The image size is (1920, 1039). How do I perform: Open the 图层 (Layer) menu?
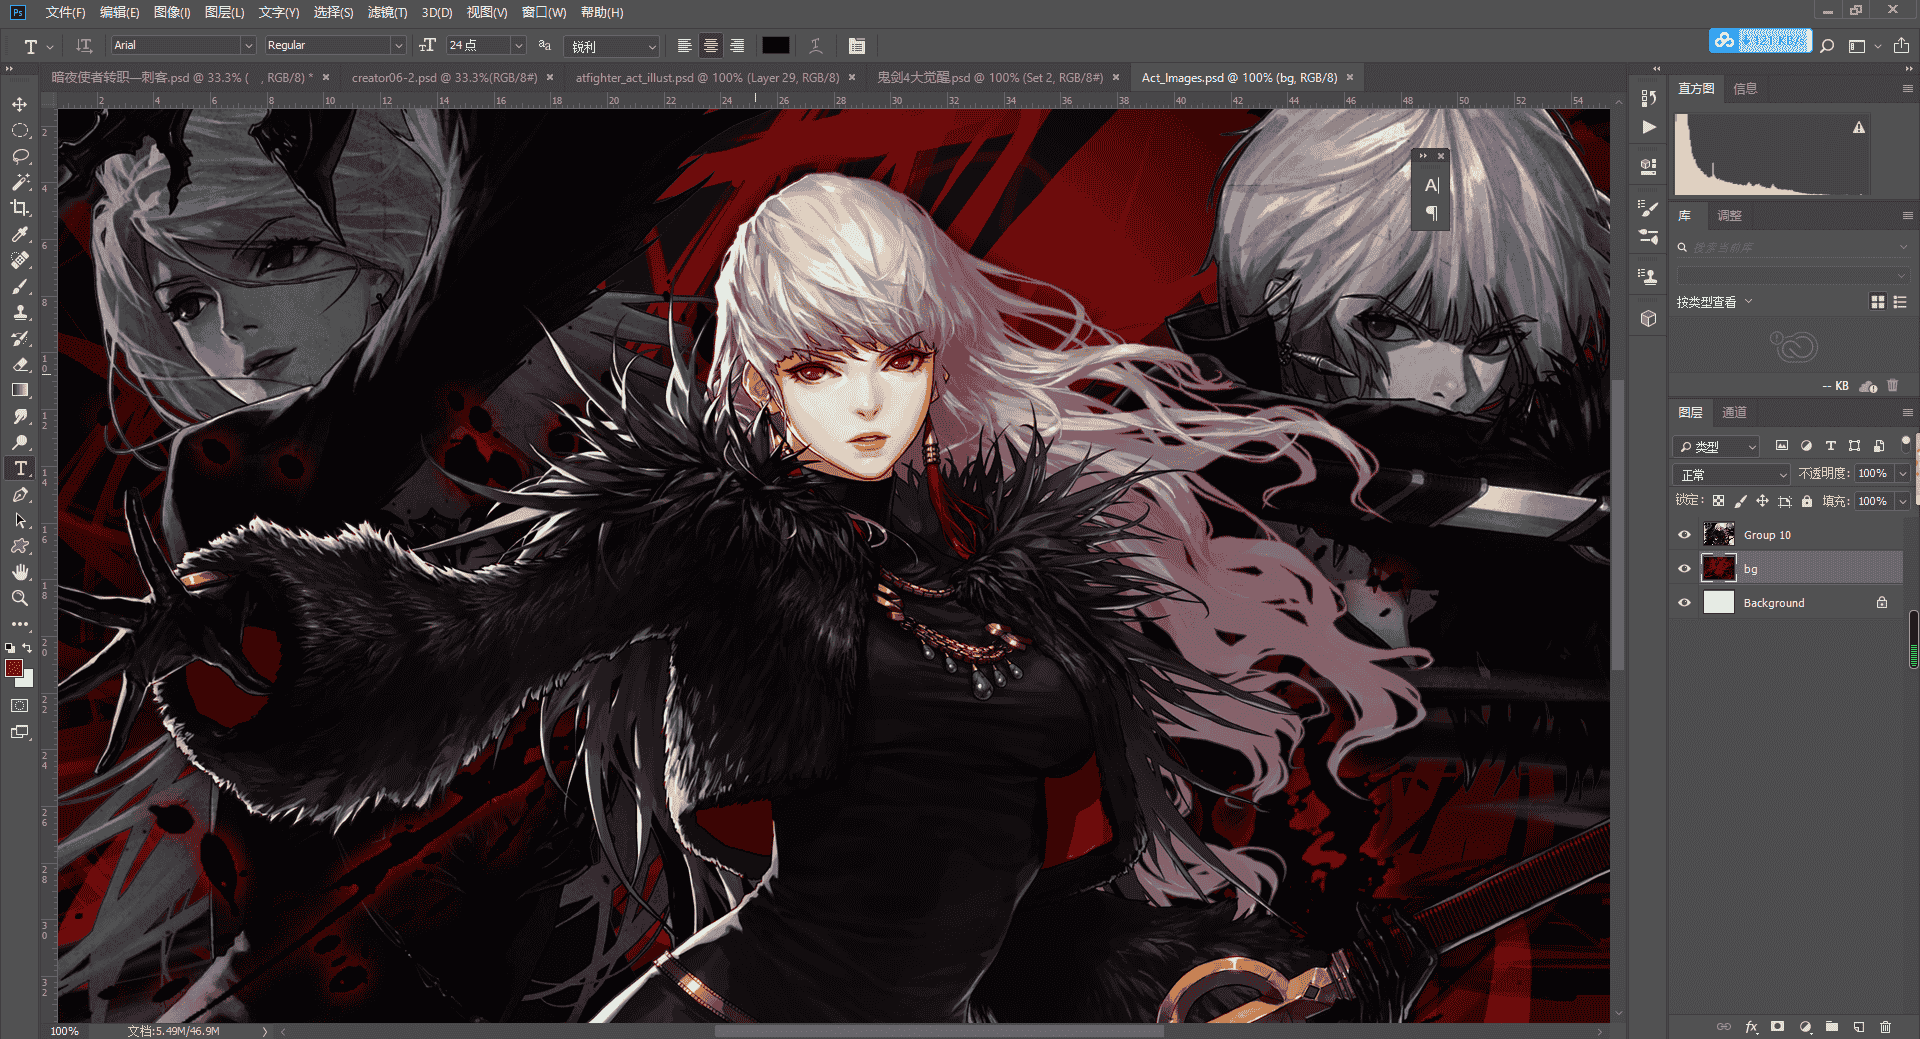224,12
